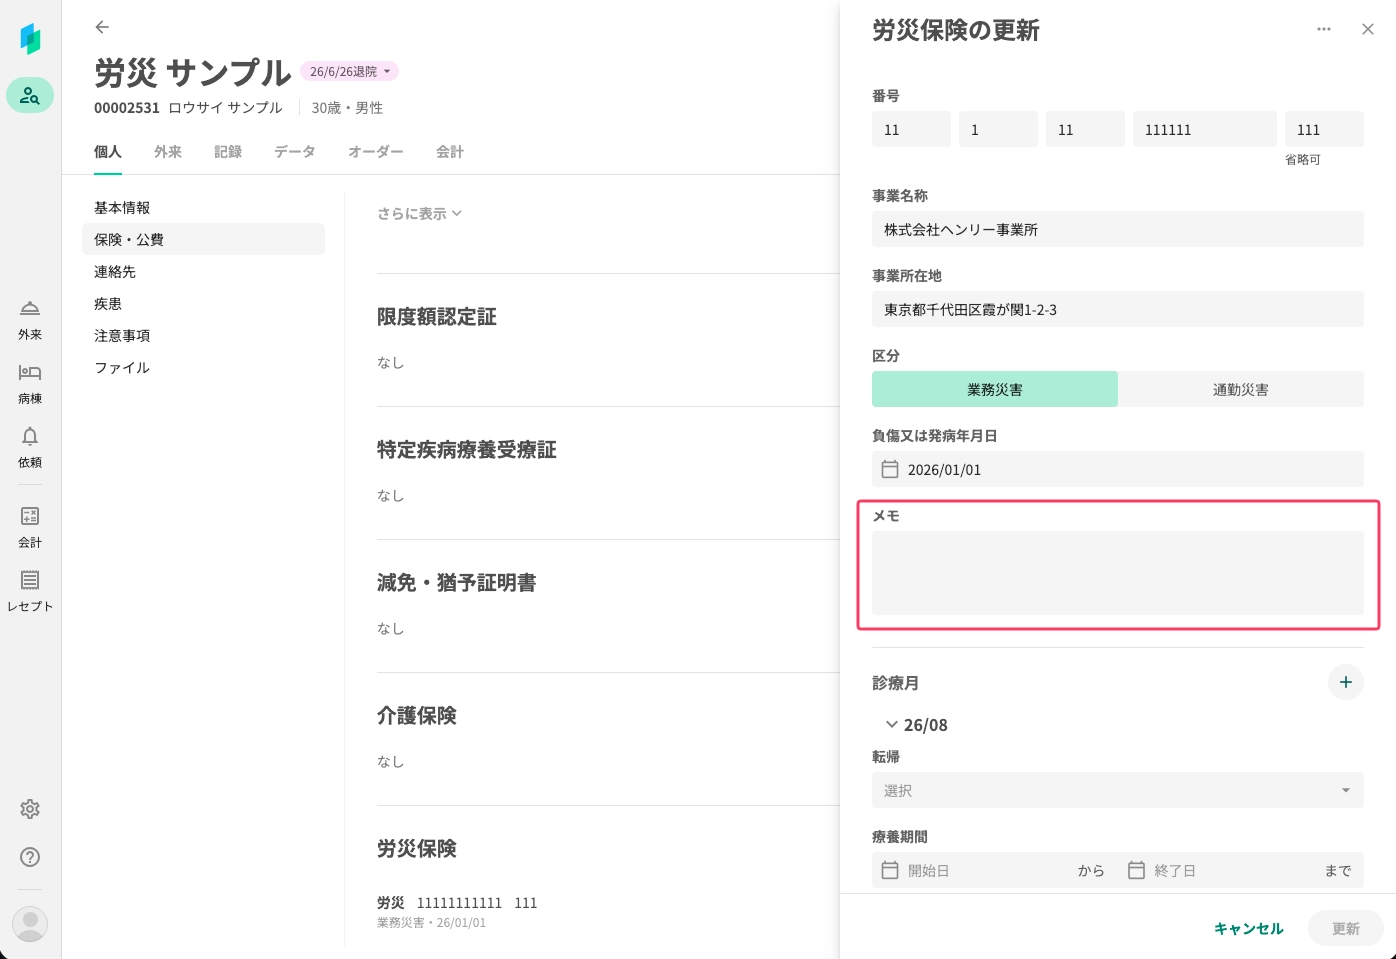
Task: Select 注意事項 in the left menu
Action: 203,335
